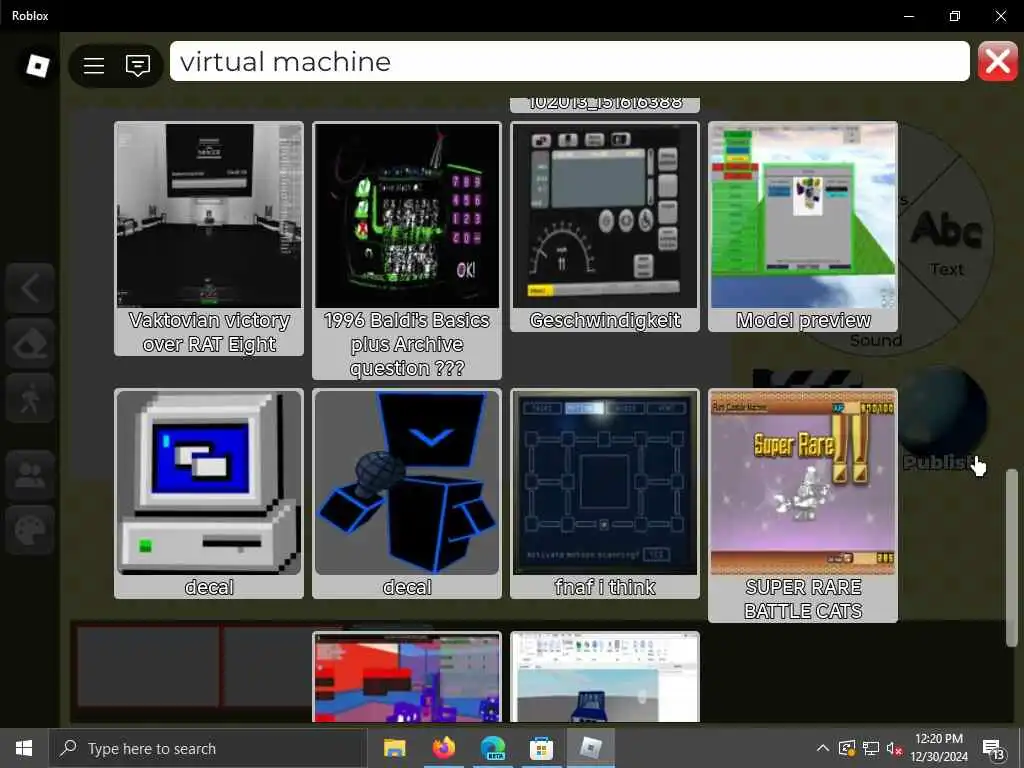Click the running character sidebar icon

pos(29,398)
